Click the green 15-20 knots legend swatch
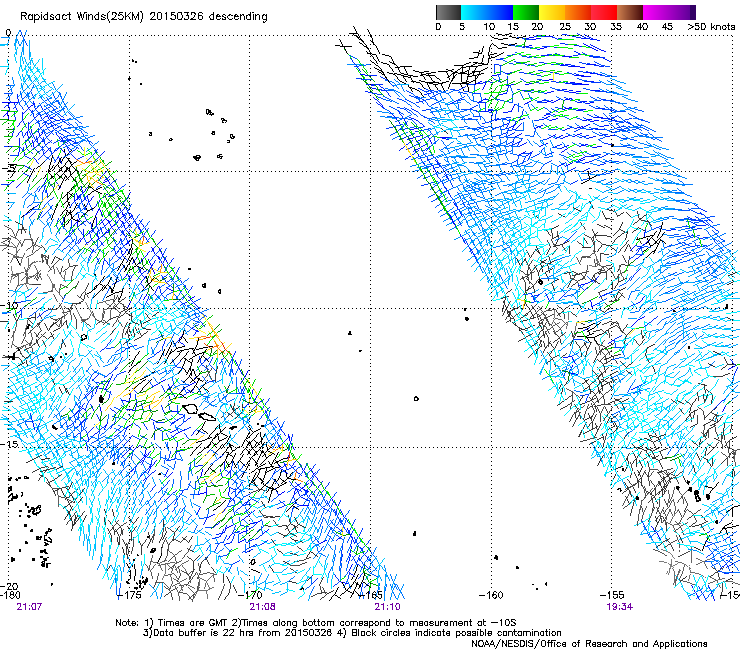The height and width of the screenshot is (650, 740). (526, 12)
